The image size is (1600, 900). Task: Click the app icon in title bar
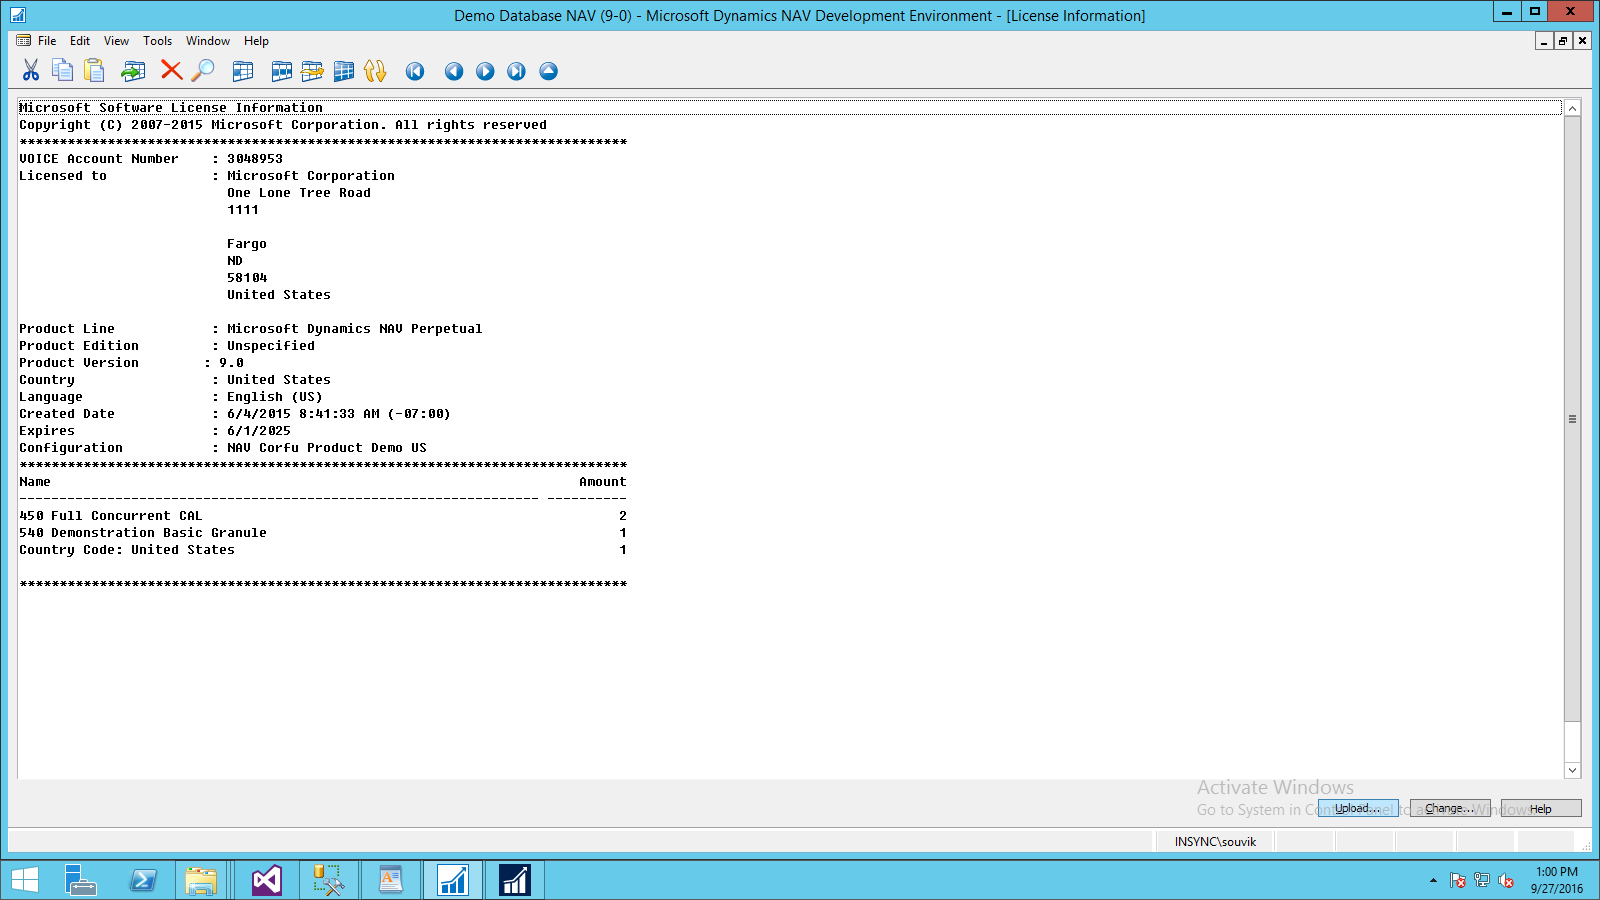(x=18, y=15)
